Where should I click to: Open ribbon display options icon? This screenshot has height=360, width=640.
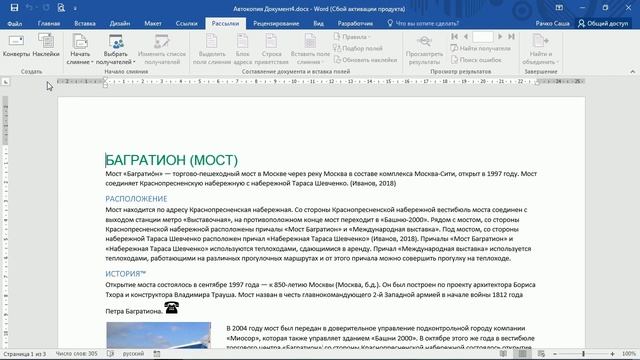559,8
